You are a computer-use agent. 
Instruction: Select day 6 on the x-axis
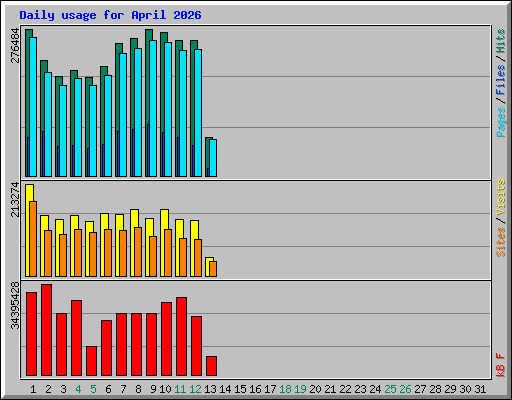(108, 389)
